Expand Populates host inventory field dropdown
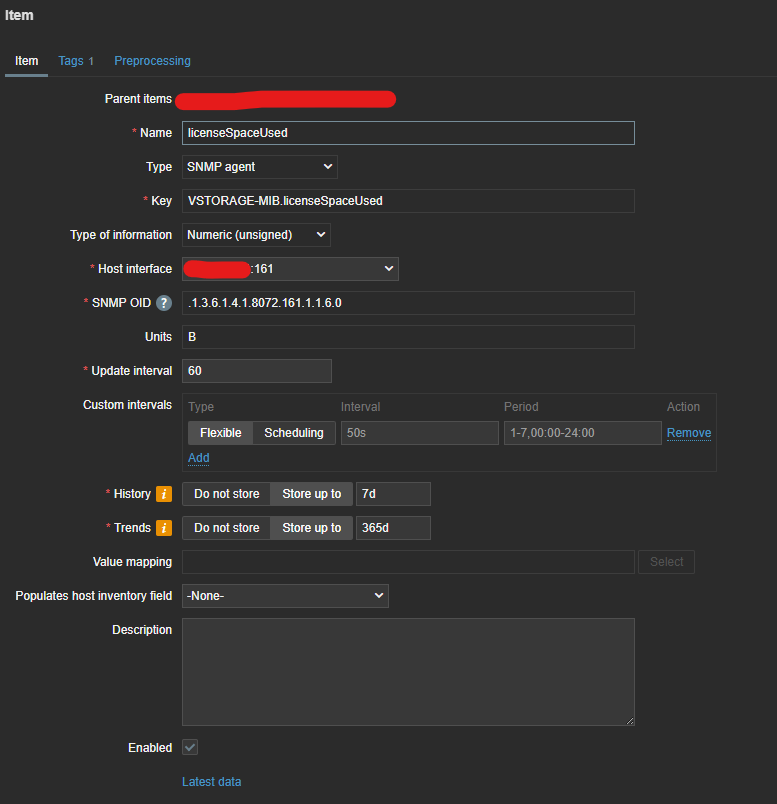This screenshot has width=777, height=804. coord(285,596)
